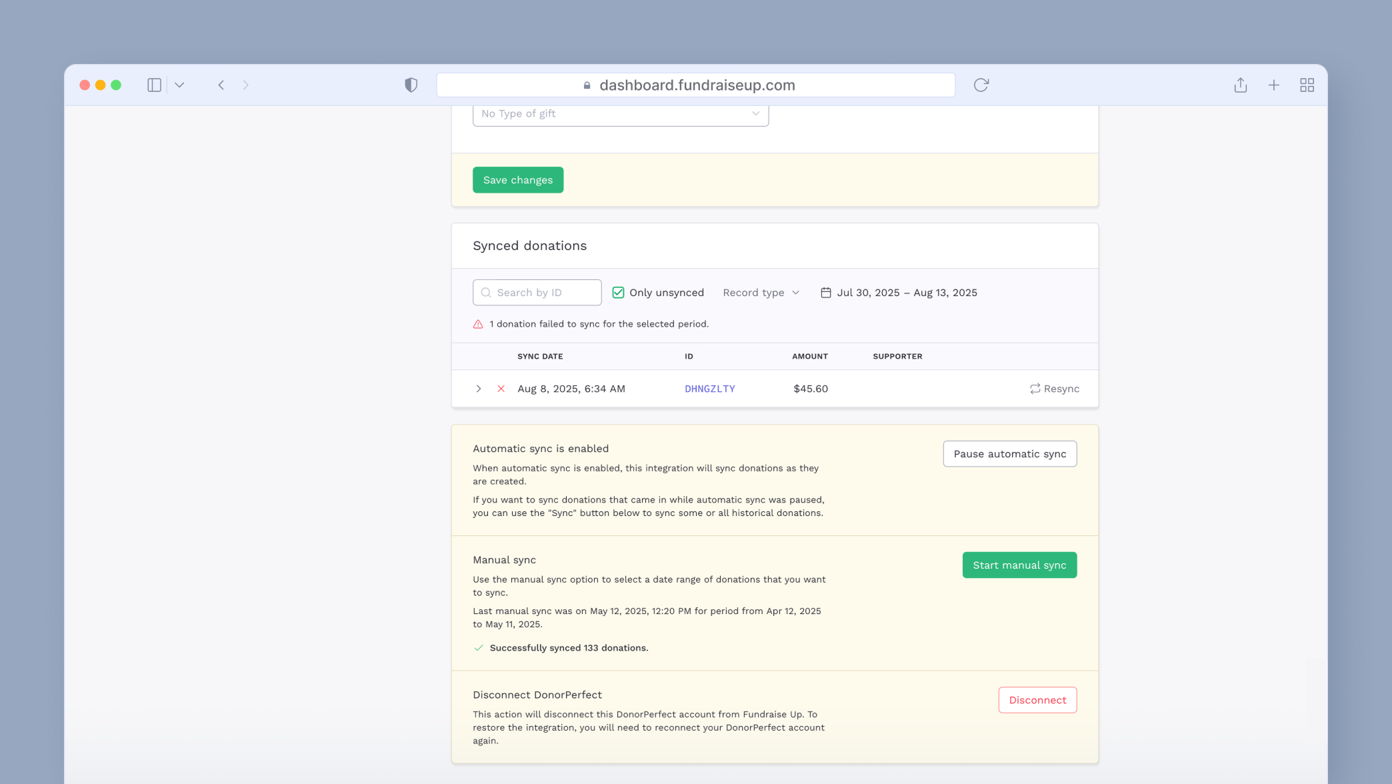
Task: Open donation DHNGZLTY link
Action: [x=710, y=388]
